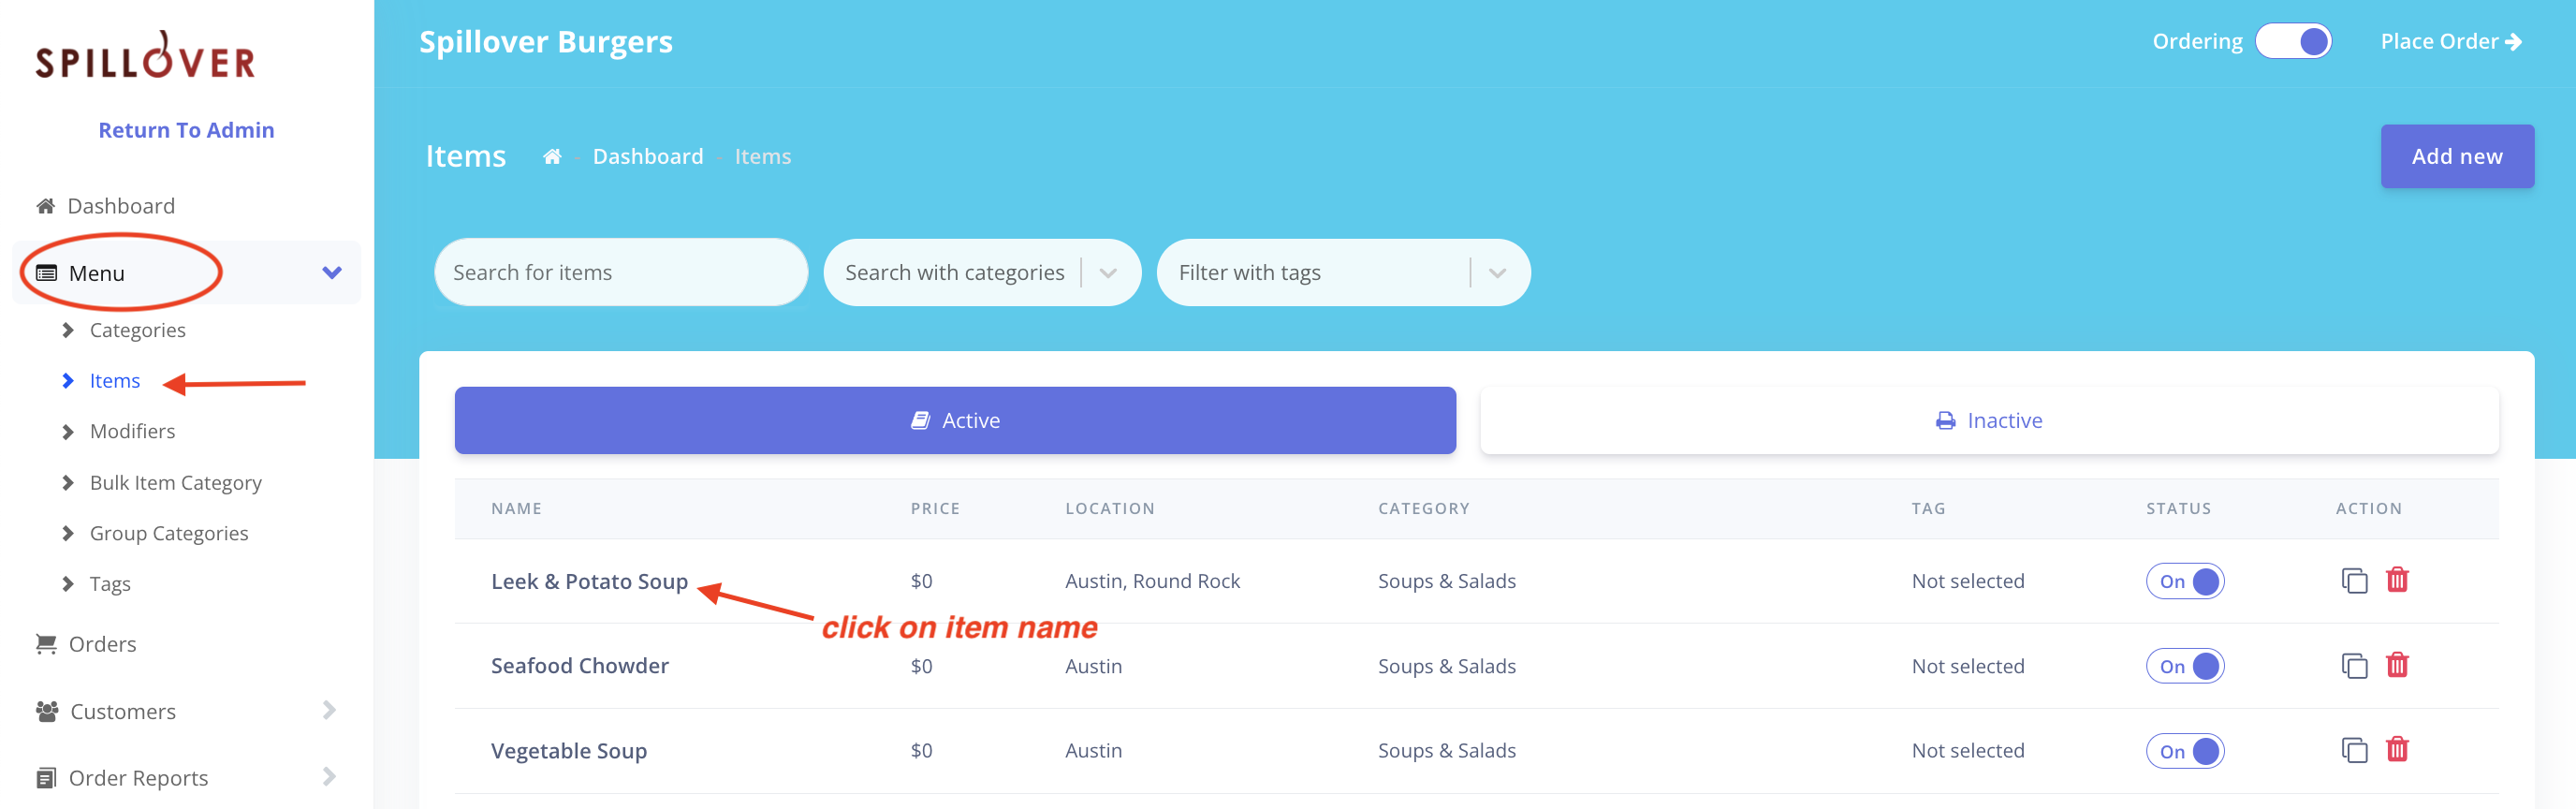The image size is (2576, 809).
Task: Open Modifiers in the sidebar
Action: (x=132, y=431)
